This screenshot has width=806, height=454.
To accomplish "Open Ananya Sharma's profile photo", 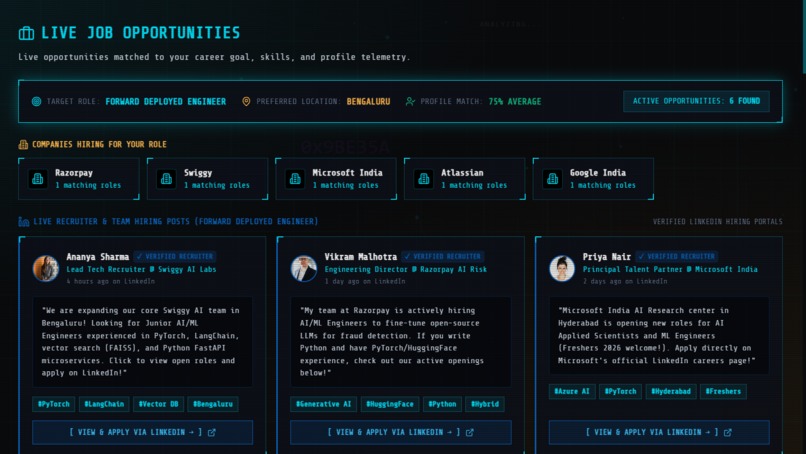I will 46,268.
